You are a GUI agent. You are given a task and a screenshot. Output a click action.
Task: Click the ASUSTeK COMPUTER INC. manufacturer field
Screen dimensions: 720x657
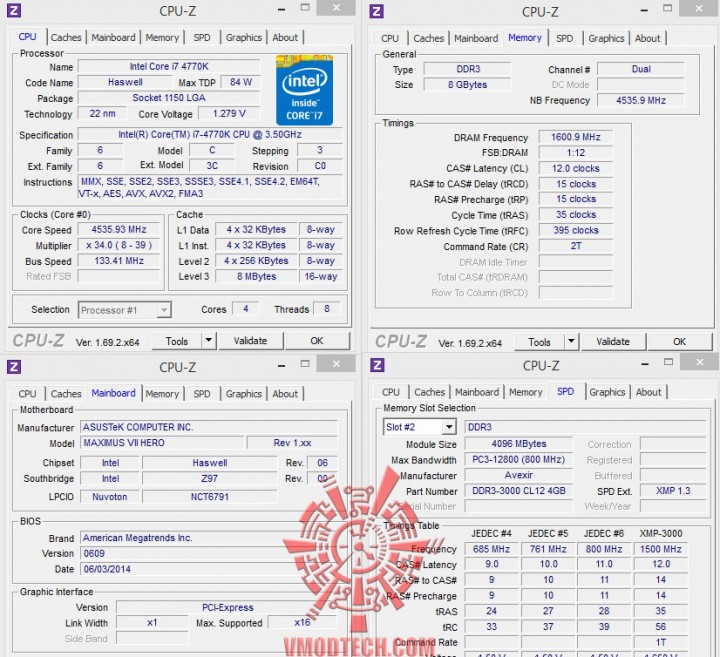(x=209, y=427)
